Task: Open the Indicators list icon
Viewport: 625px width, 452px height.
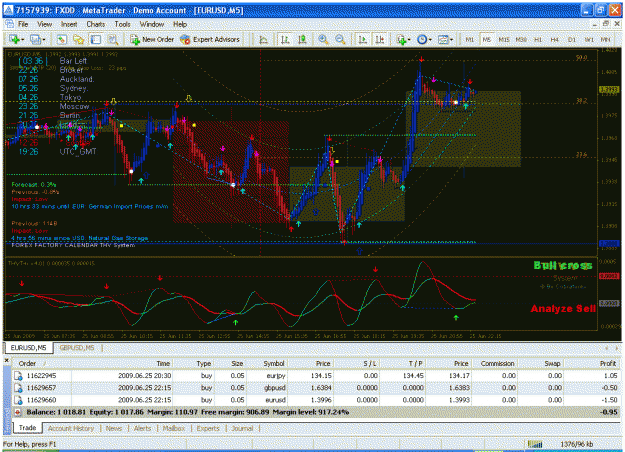Action: 401,39
